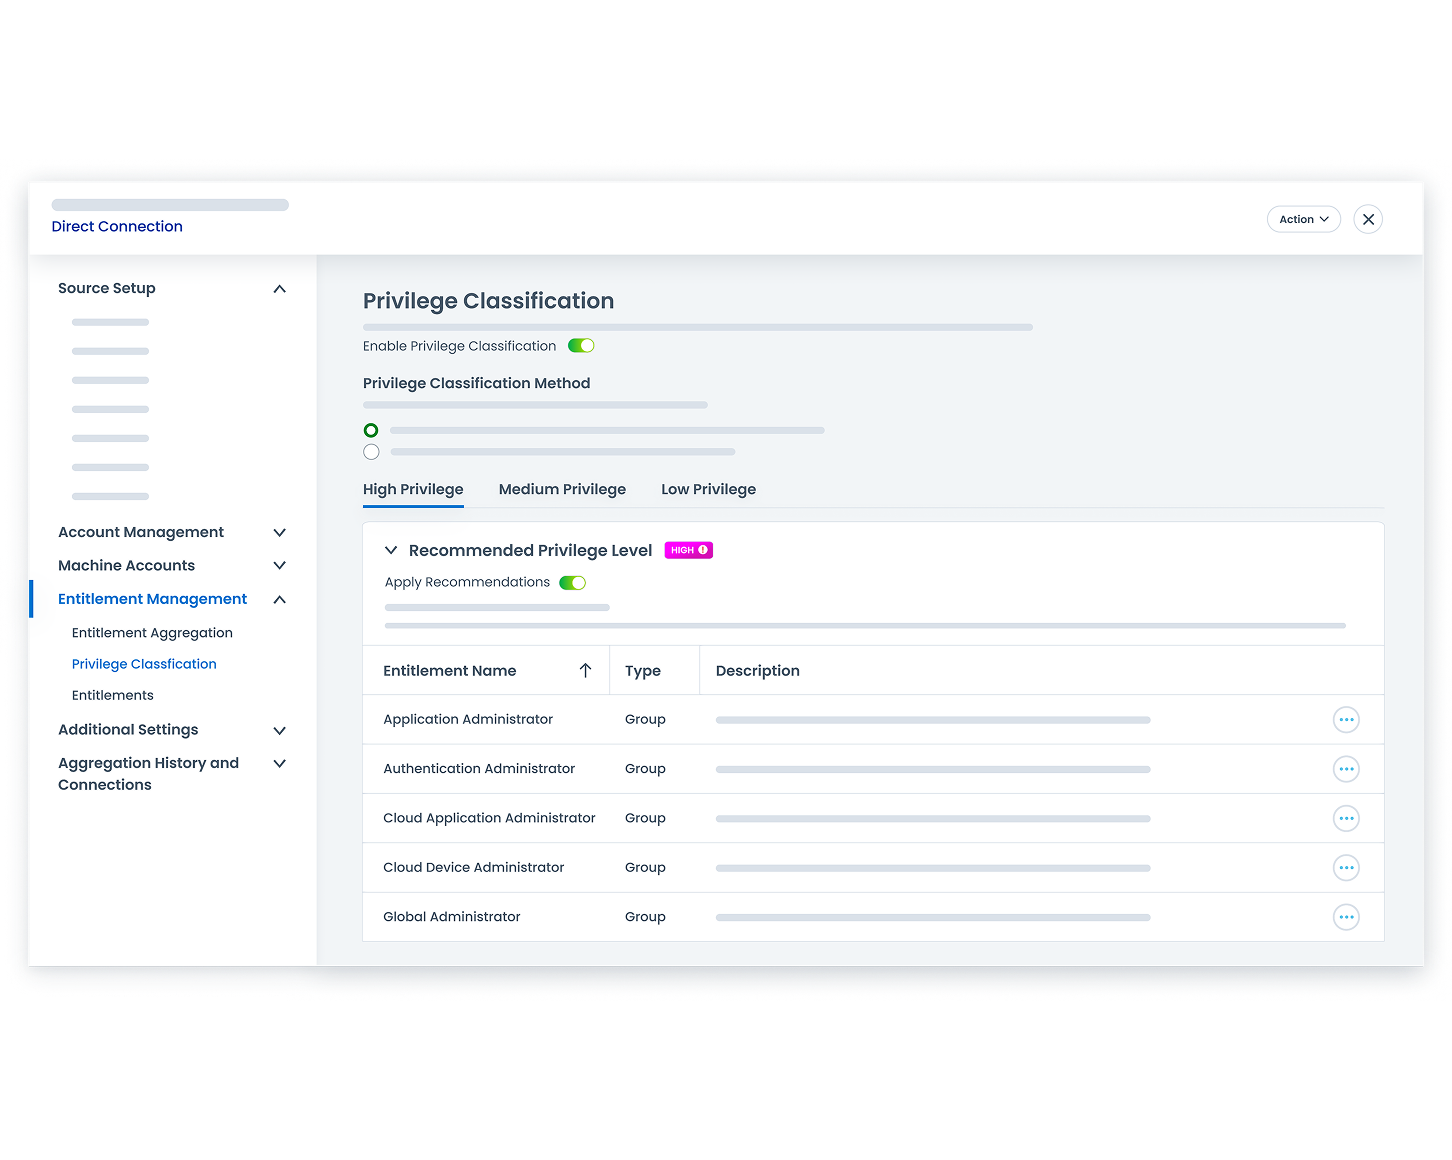This screenshot has width=1452, height=1160.
Task: Collapse the Source Setup section
Action: pyautogui.click(x=280, y=288)
